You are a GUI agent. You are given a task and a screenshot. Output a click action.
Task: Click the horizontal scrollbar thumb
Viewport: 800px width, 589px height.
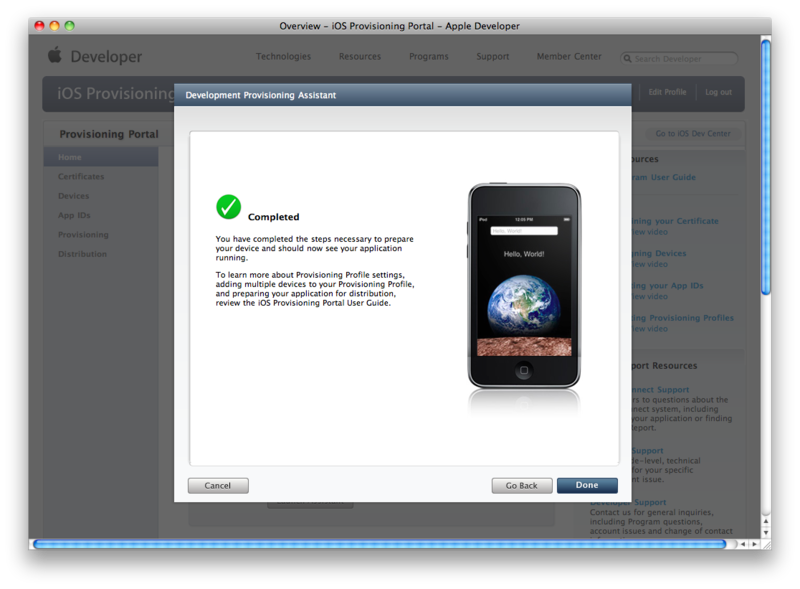(x=380, y=544)
